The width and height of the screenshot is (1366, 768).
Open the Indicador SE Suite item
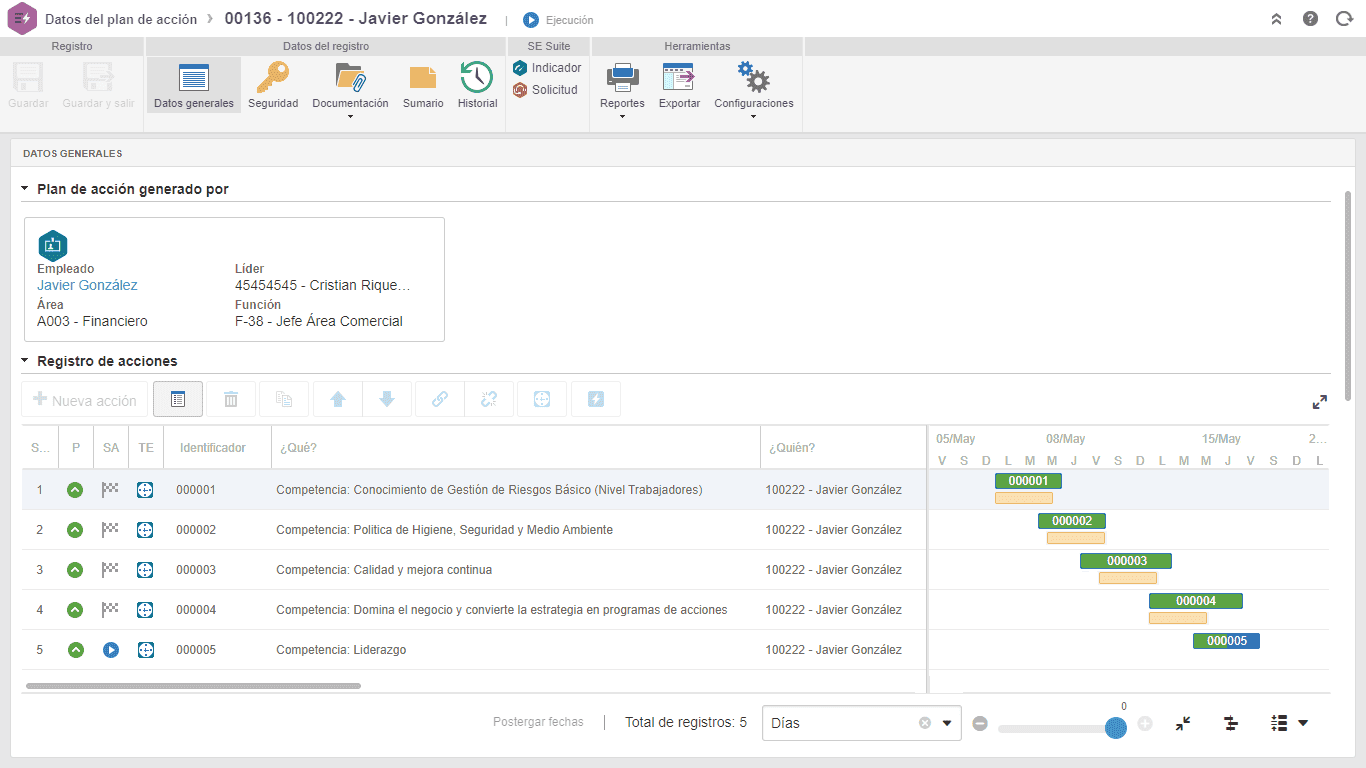[x=547, y=68]
